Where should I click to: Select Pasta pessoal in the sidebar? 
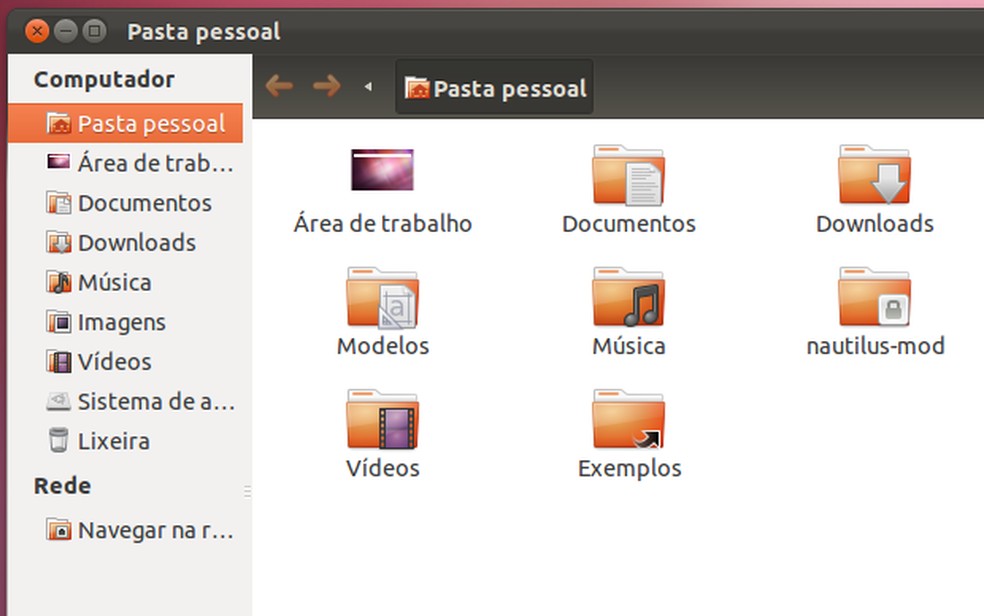point(126,124)
